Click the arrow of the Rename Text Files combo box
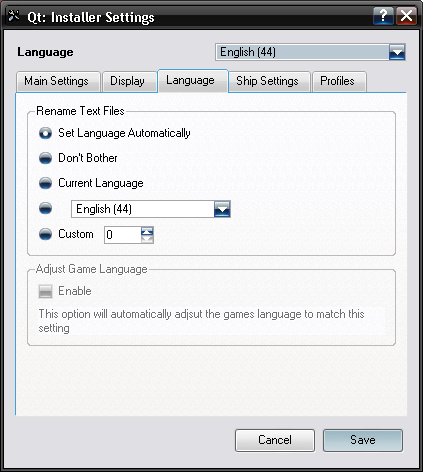Image resolution: width=423 pixels, height=472 pixels. [x=222, y=209]
